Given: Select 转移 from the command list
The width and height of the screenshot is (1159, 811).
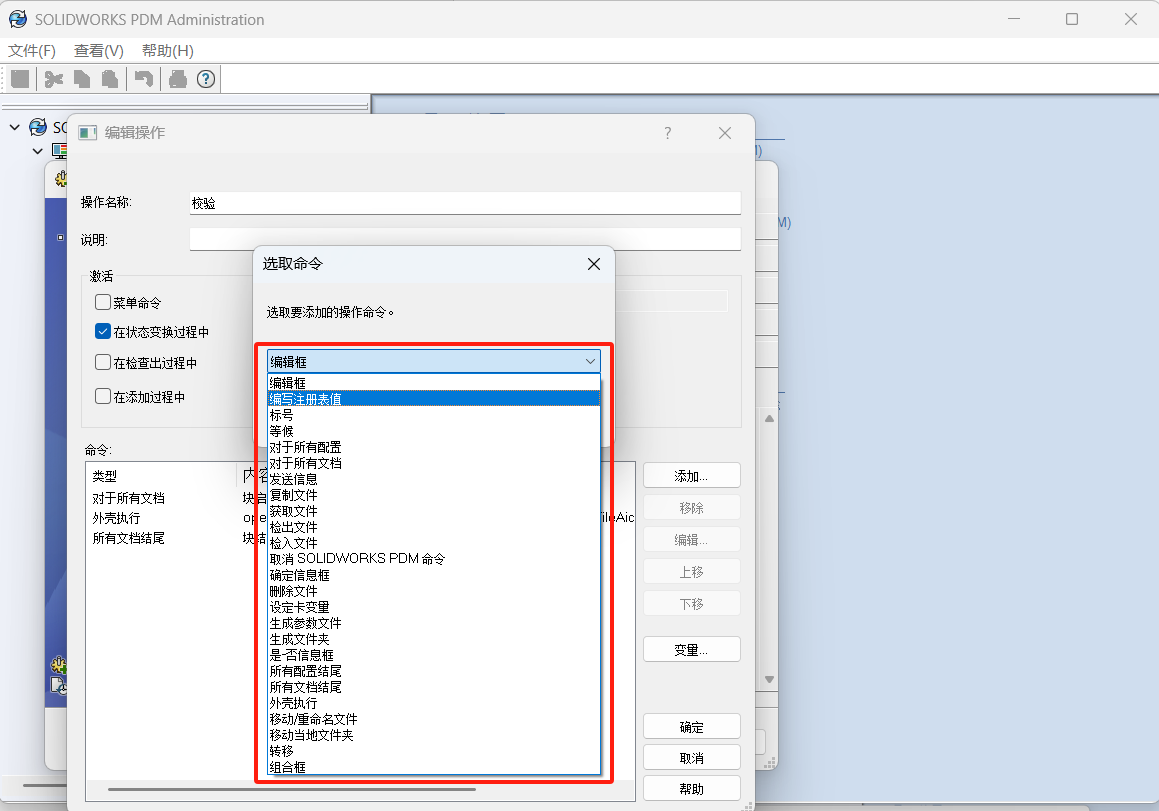Looking at the screenshot, I should pyautogui.click(x=433, y=751).
